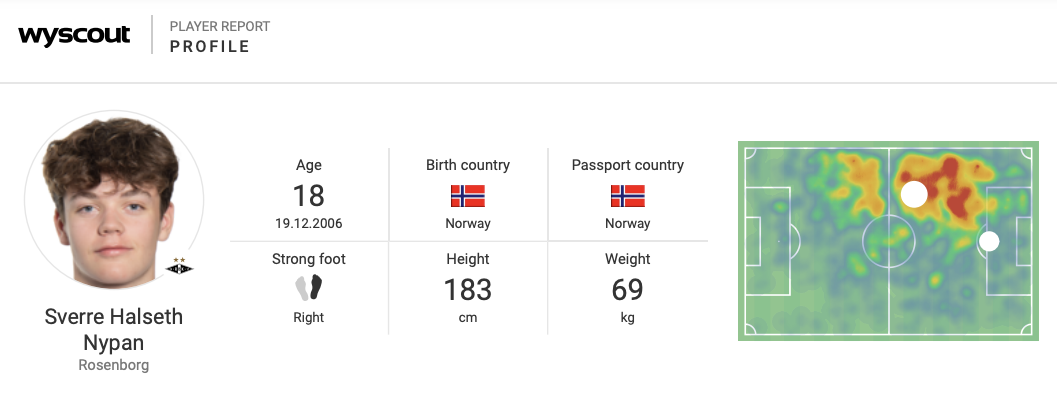Select the small white dot near the penalty area
1057x402 pixels.
coord(989,241)
